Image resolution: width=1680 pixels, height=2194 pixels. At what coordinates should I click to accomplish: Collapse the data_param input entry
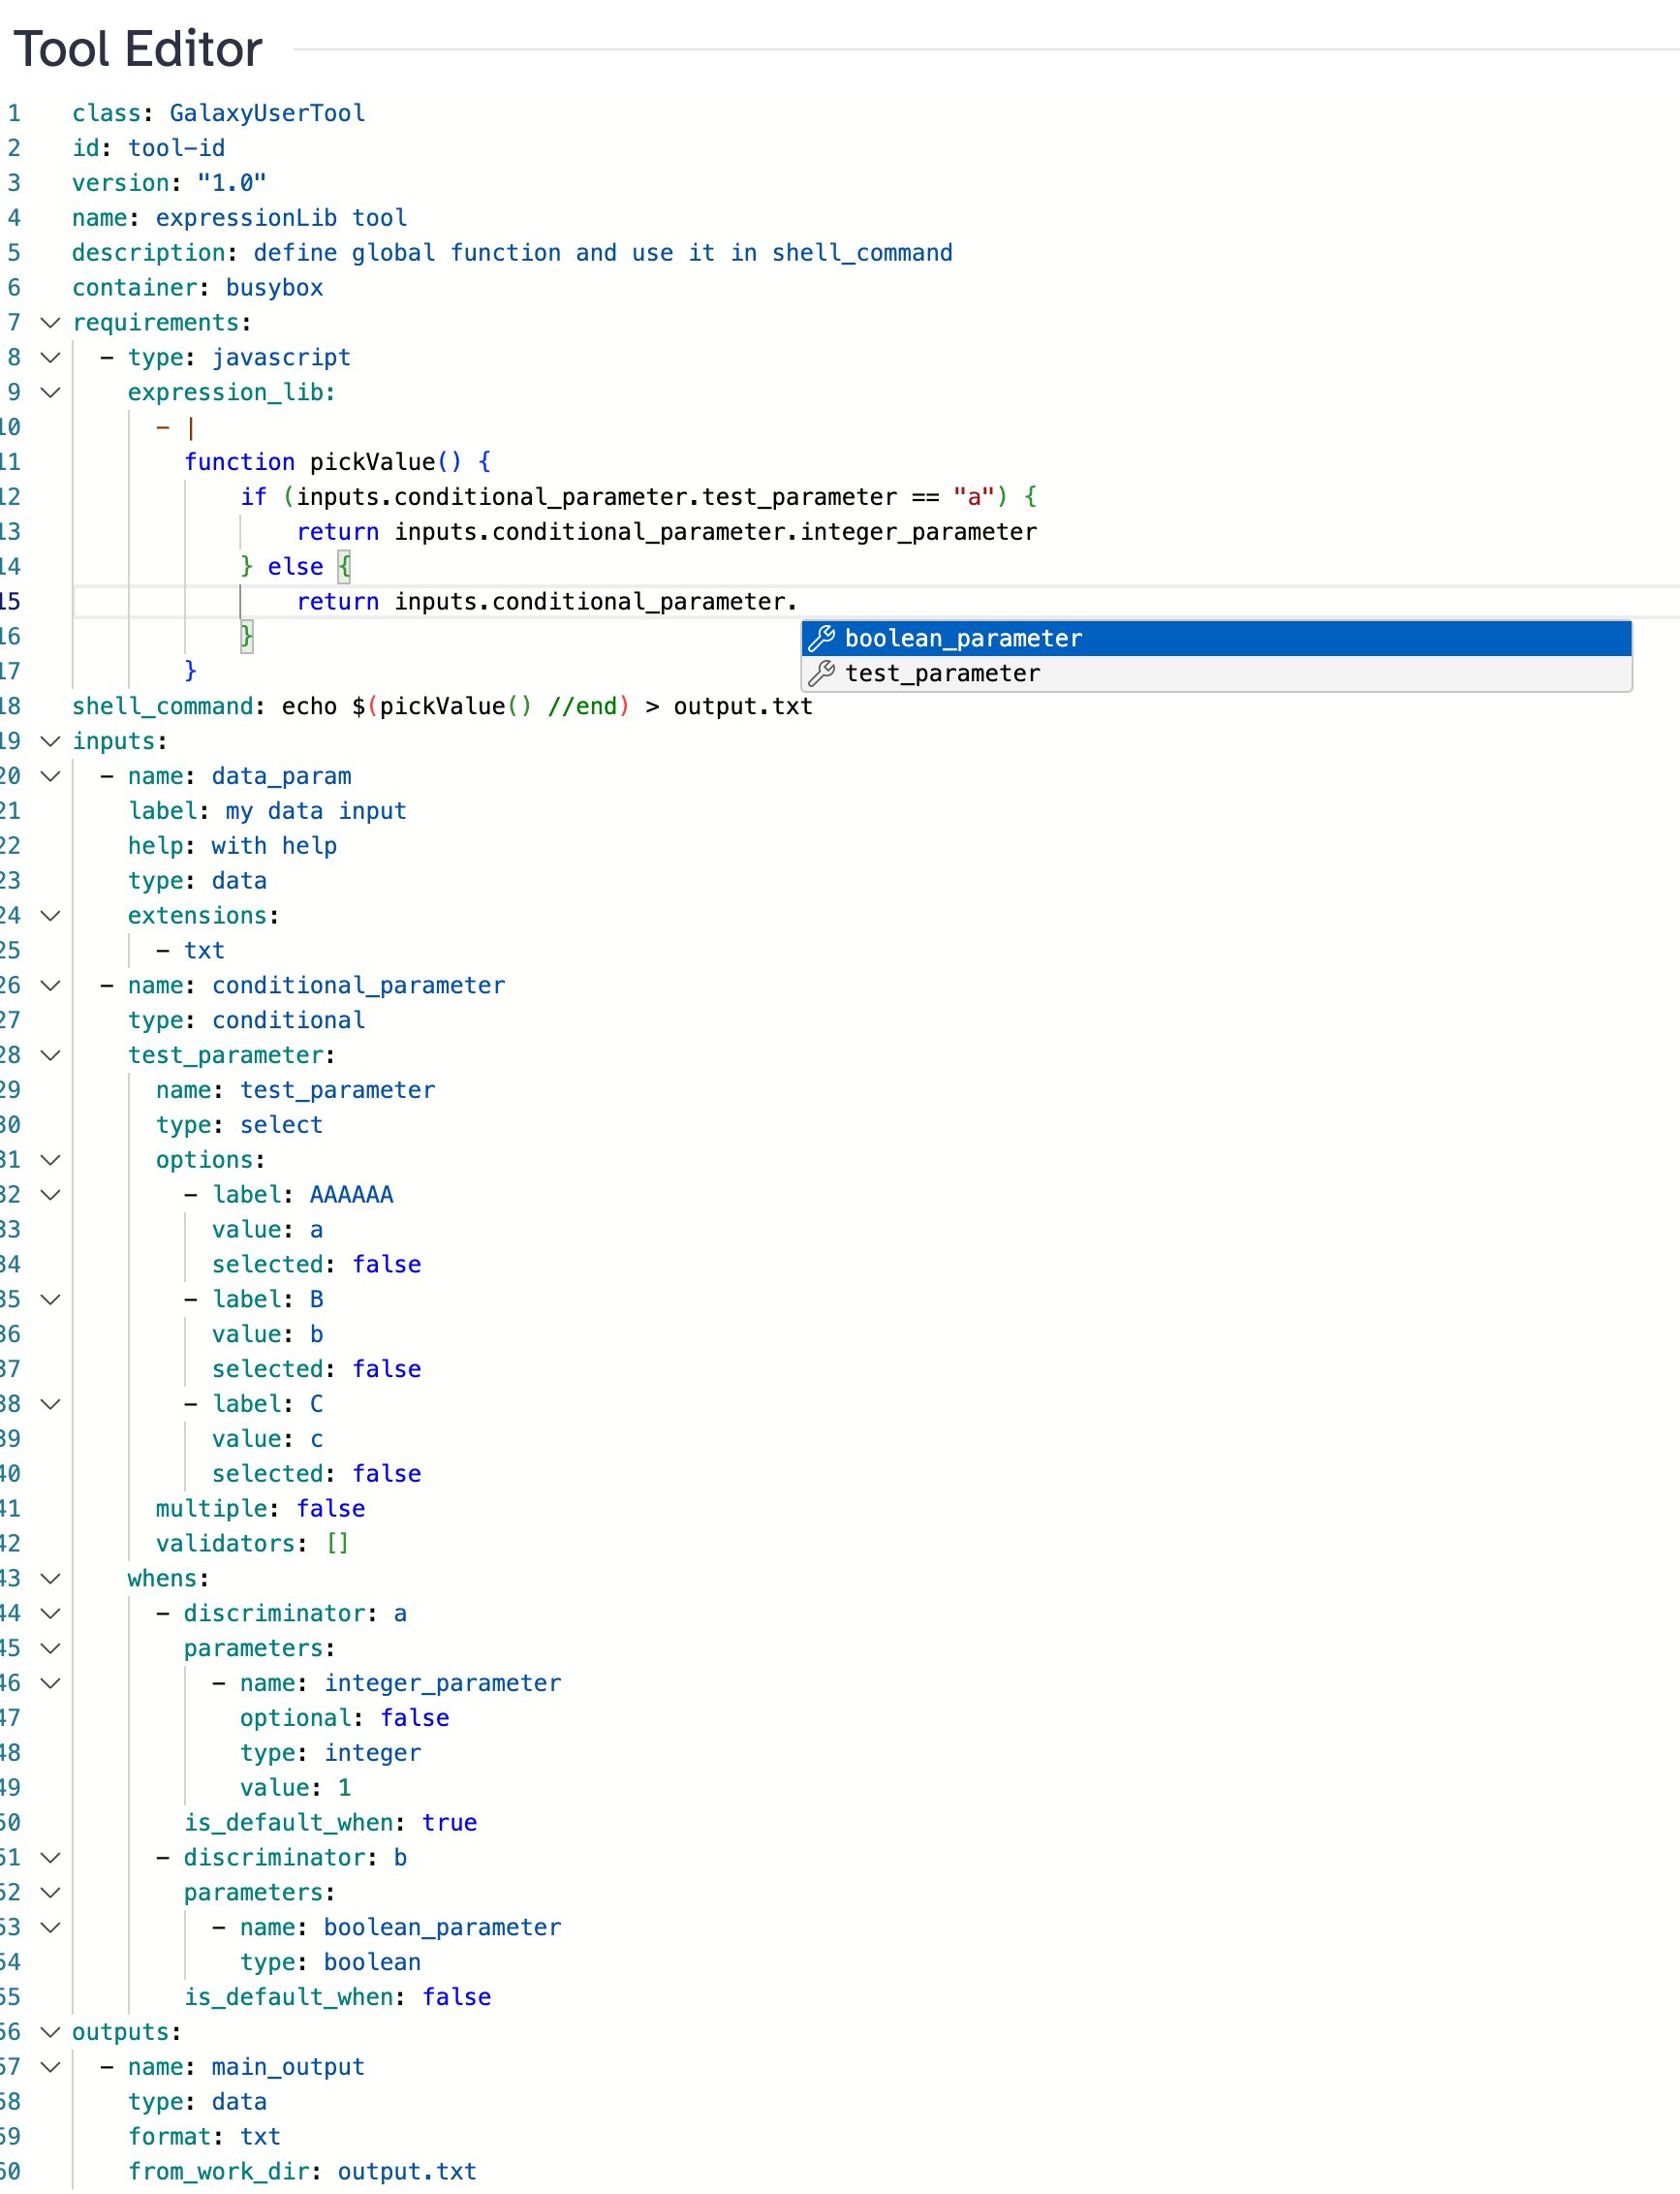50,776
